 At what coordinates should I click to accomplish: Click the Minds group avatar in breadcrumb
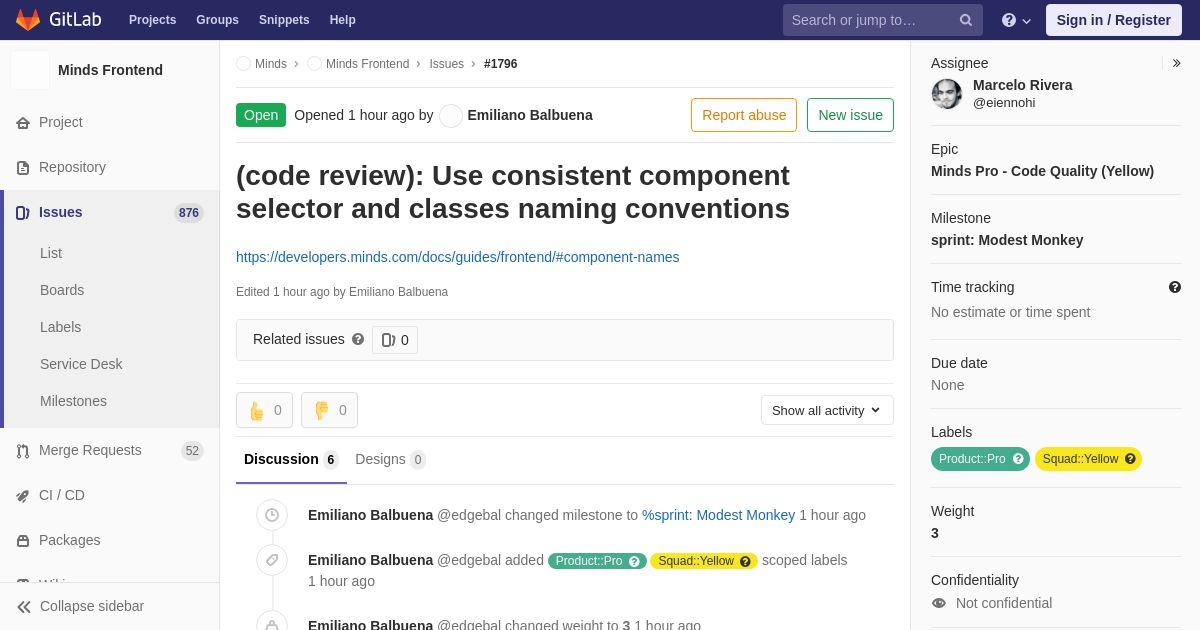243,64
